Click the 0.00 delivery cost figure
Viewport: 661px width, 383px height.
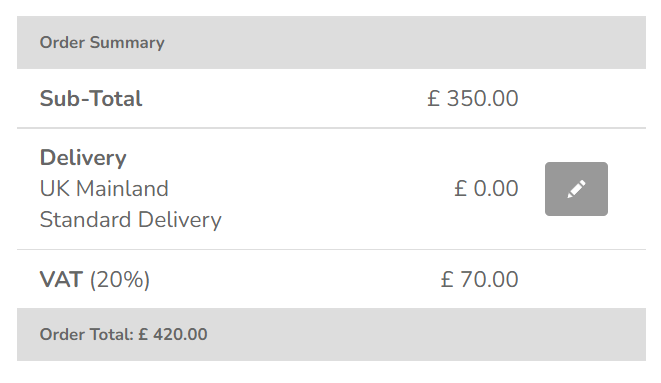[496, 188]
